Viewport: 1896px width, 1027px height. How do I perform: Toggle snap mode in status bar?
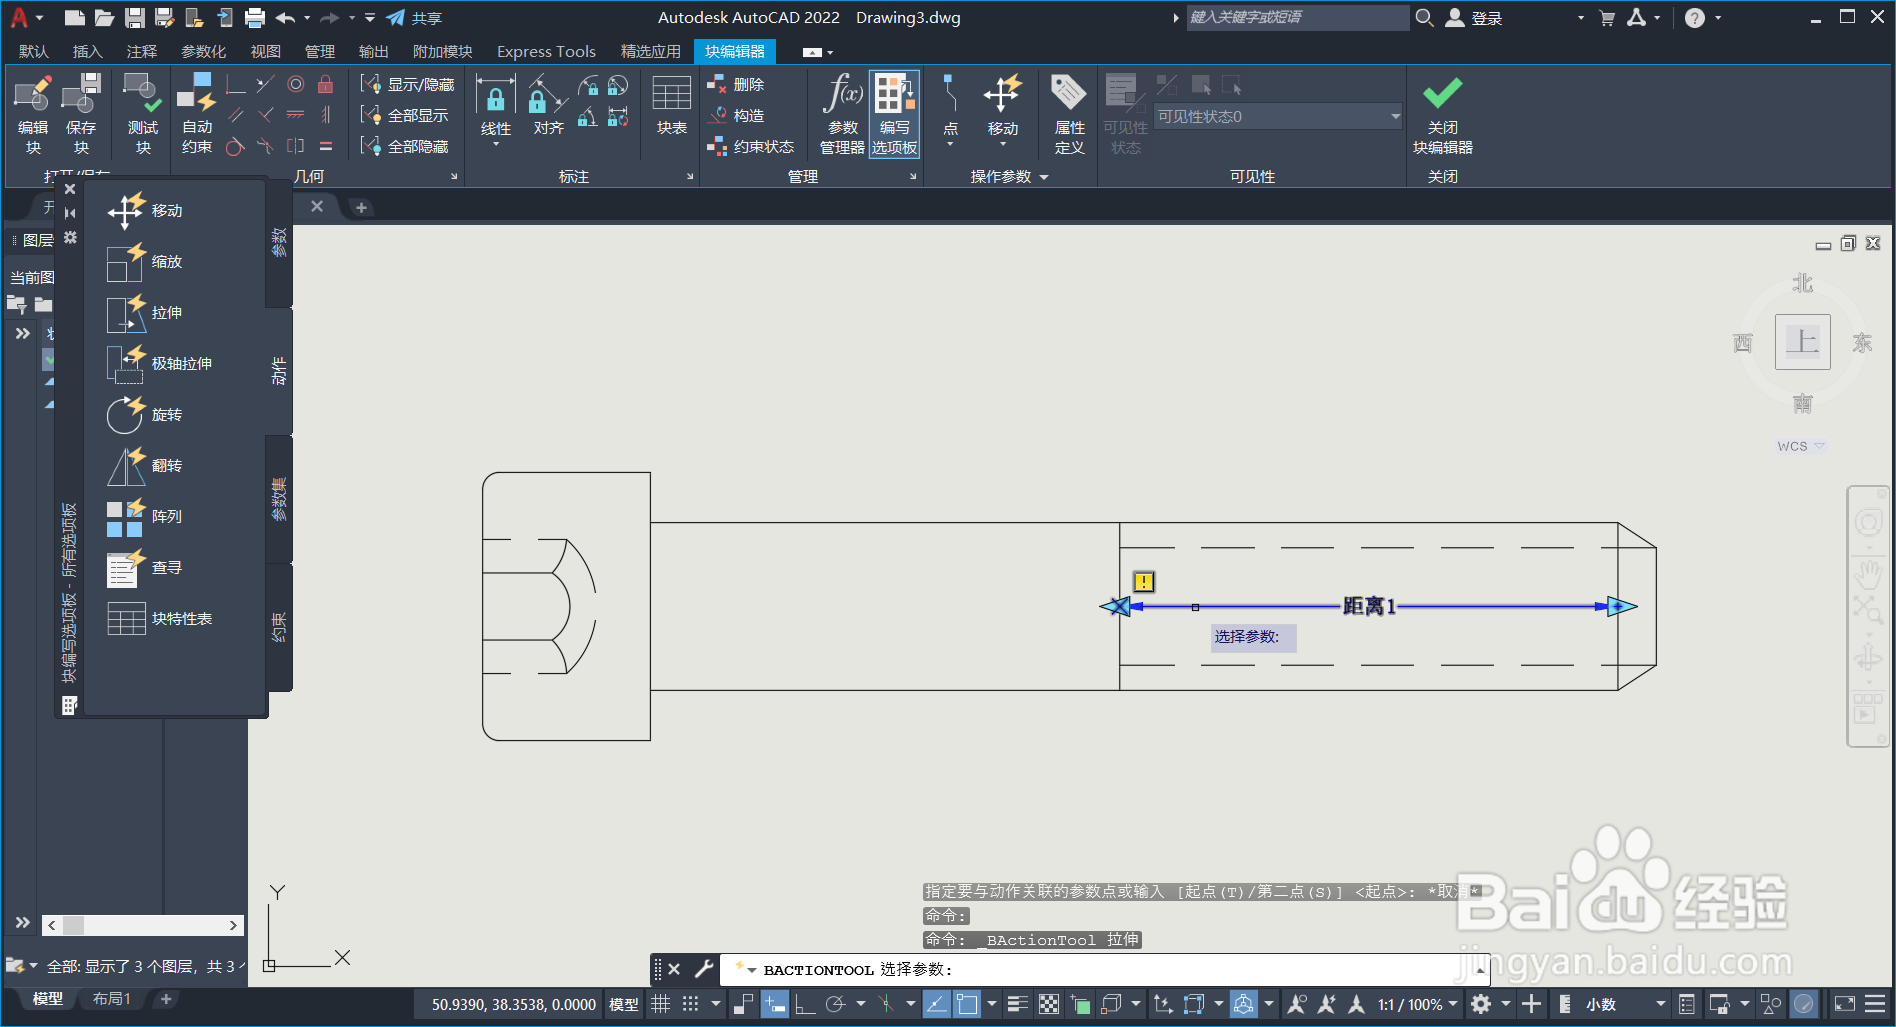coord(691,1004)
